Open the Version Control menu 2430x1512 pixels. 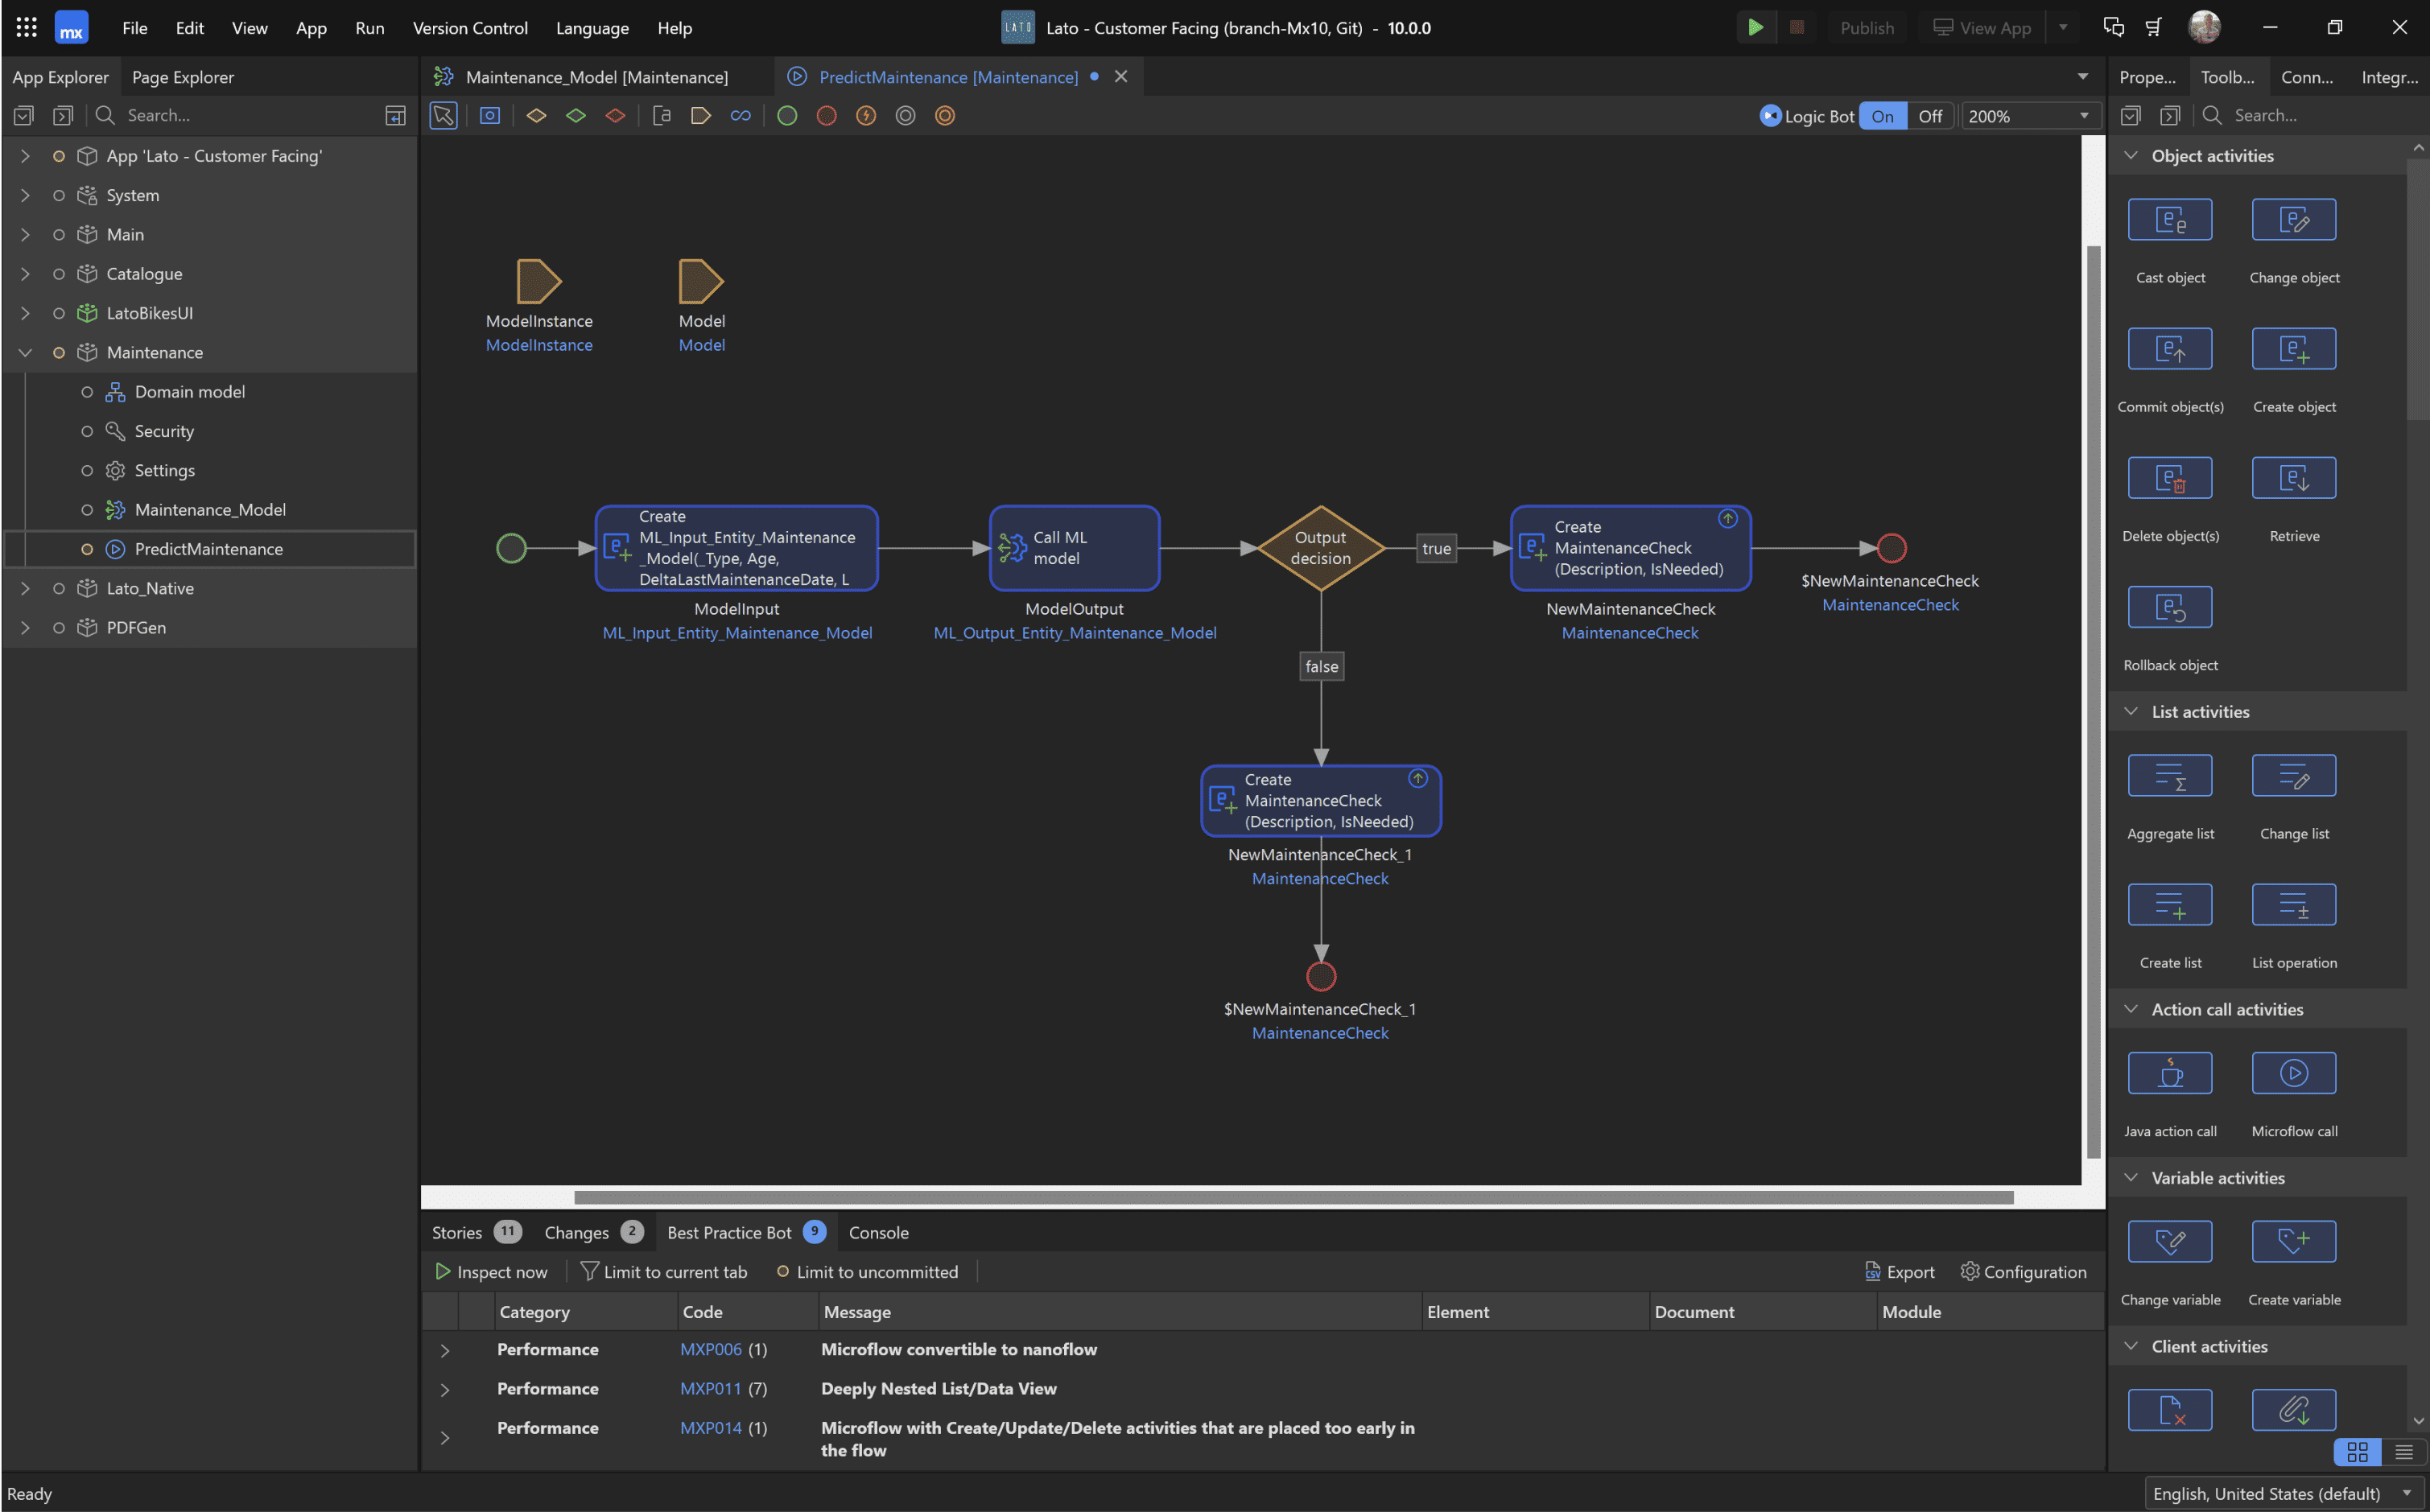pos(470,28)
